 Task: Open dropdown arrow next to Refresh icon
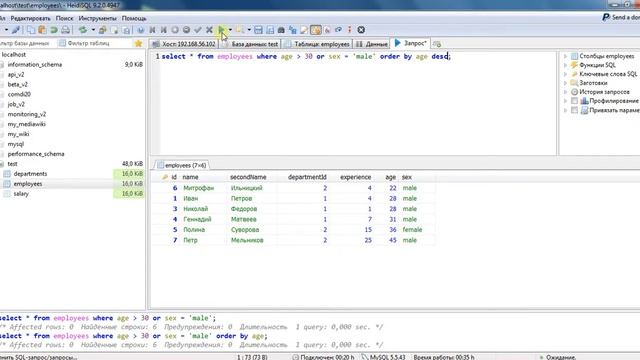[x=93, y=30]
